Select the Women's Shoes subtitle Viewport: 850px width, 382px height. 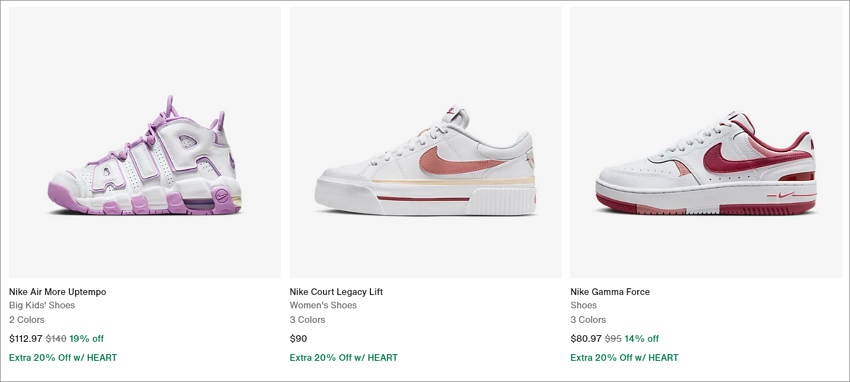[x=323, y=305]
